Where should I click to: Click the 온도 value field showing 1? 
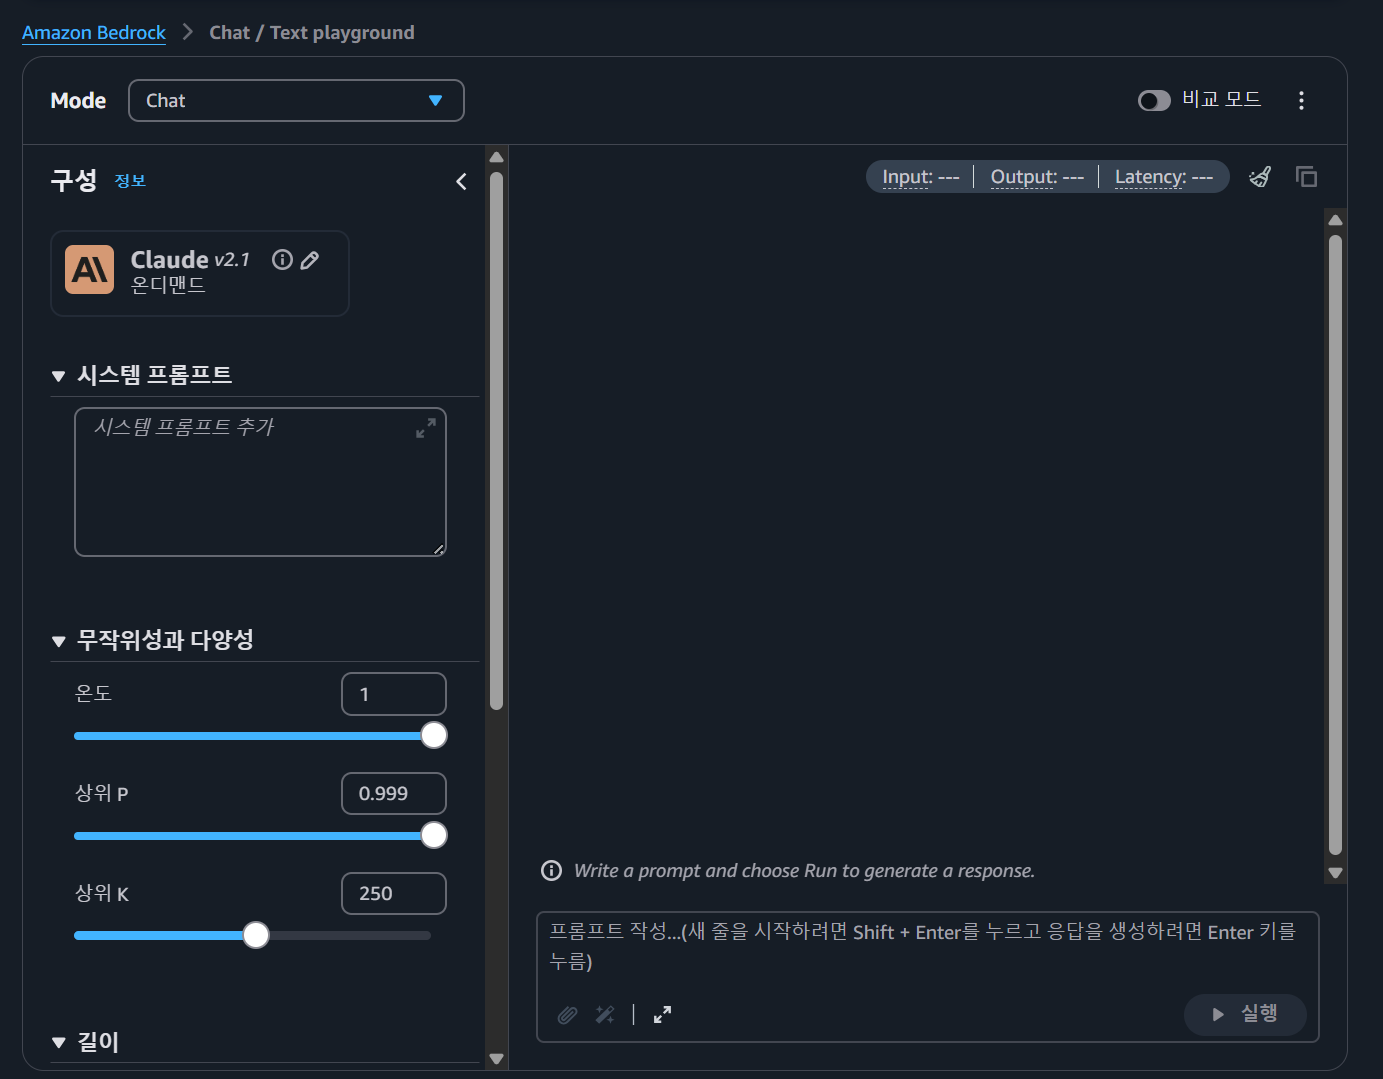[394, 694]
